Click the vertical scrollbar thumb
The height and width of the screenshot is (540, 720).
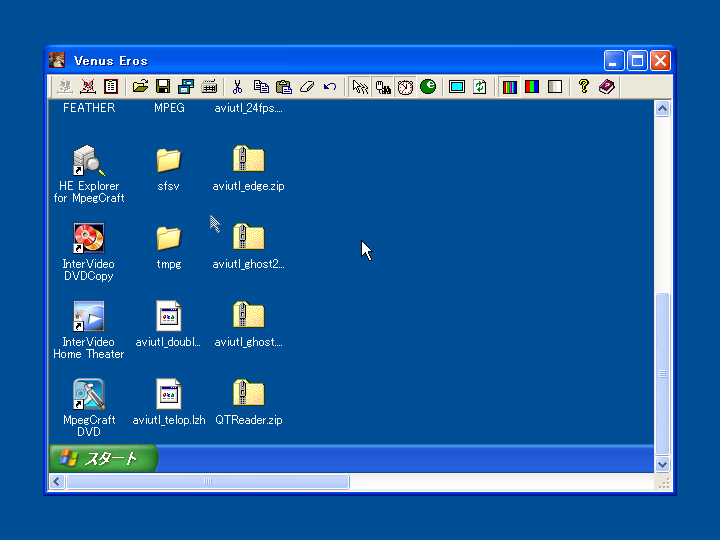662,374
